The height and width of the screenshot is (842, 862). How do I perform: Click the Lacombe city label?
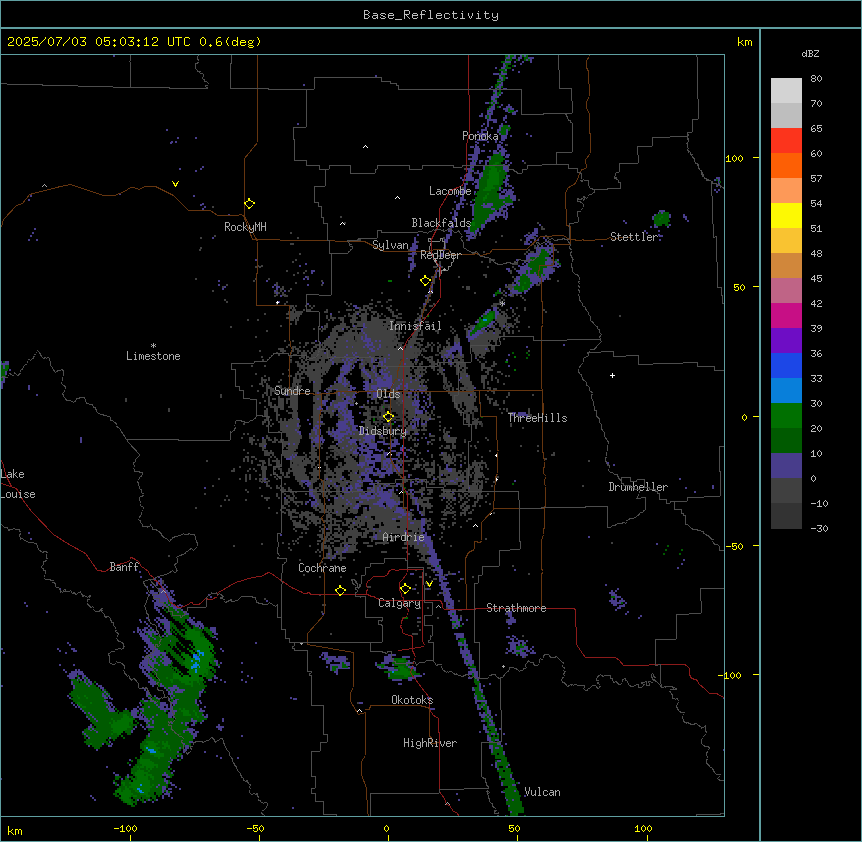450,191
